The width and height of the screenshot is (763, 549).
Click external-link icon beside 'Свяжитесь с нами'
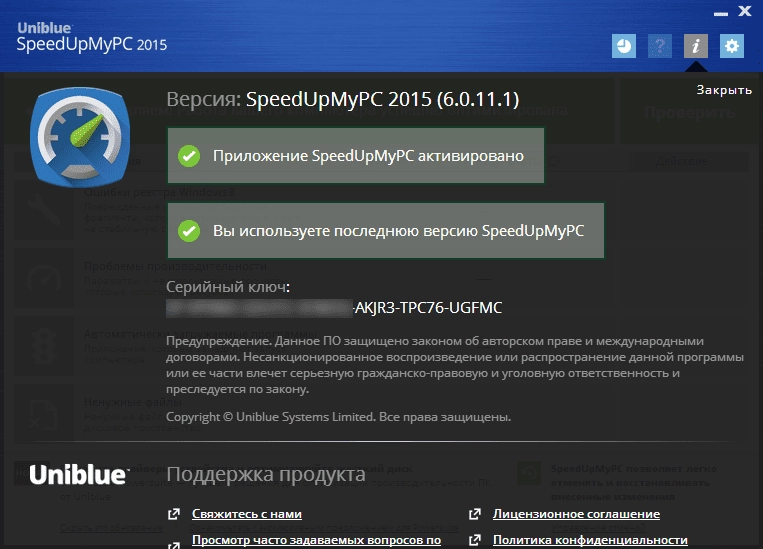click(x=174, y=514)
